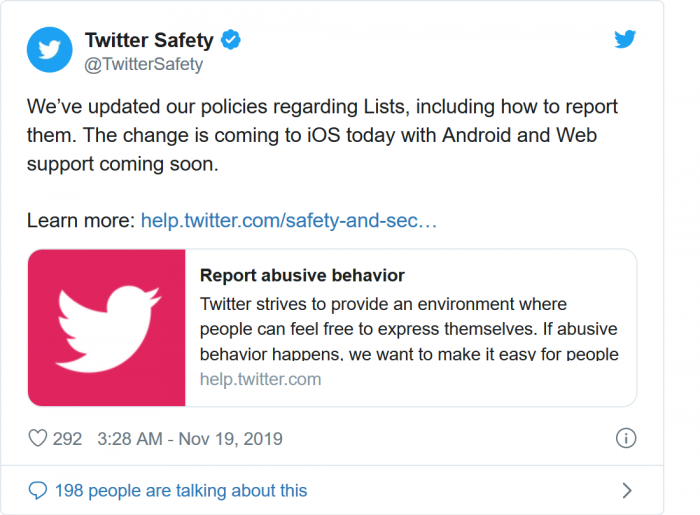Open the help.twitter.com/safety-and-sec… link

click(x=289, y=220)
